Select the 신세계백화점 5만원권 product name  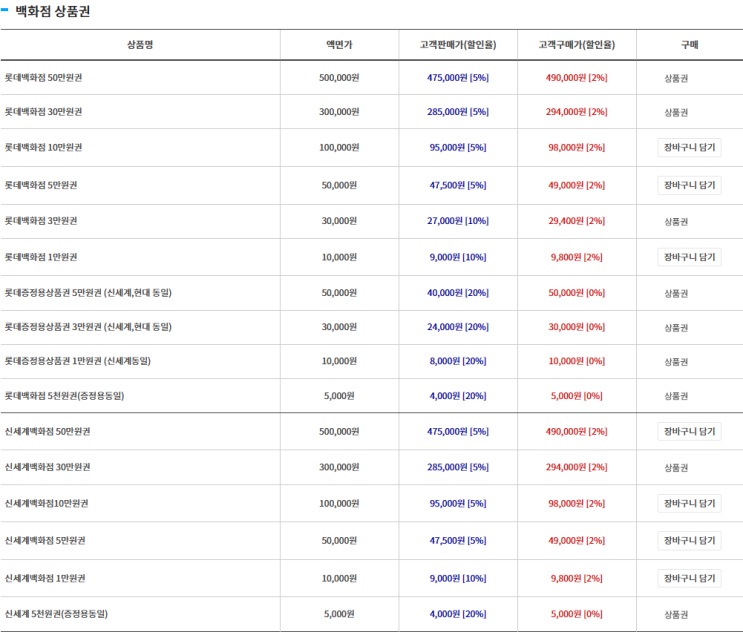point(45,541)
